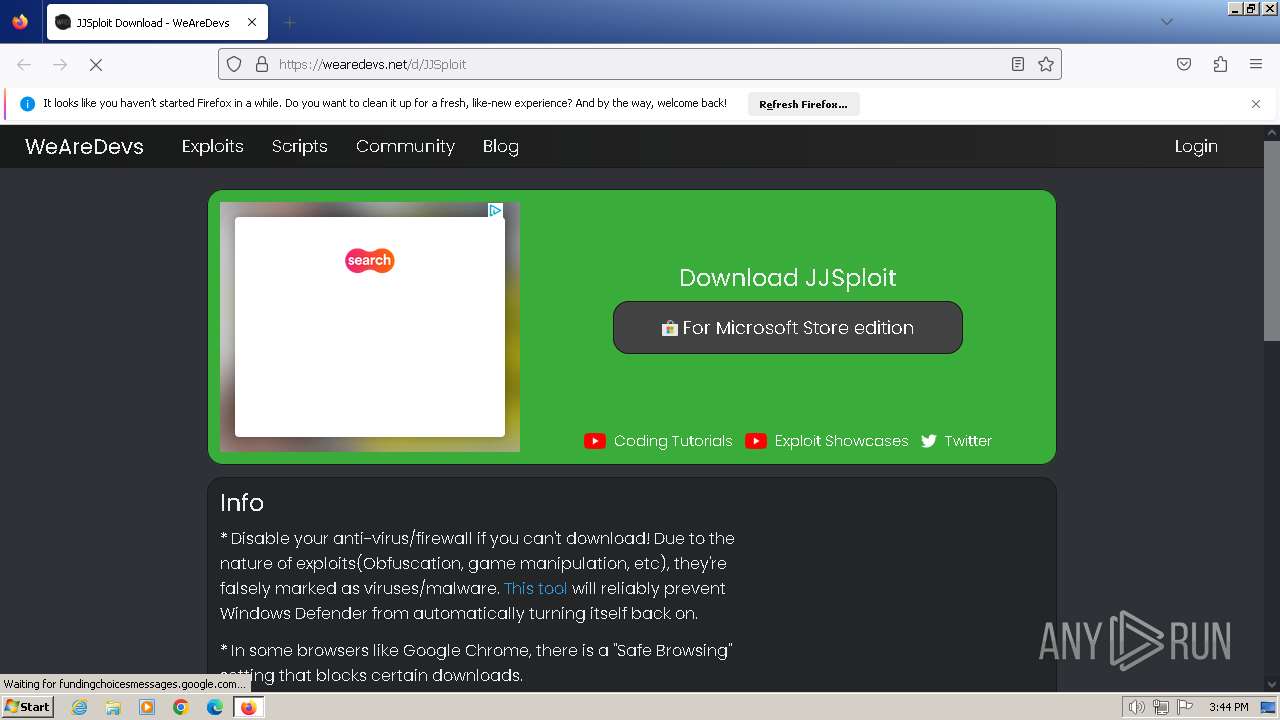
Task: Open File Explorer from taskbar
Action: point(113,707)
